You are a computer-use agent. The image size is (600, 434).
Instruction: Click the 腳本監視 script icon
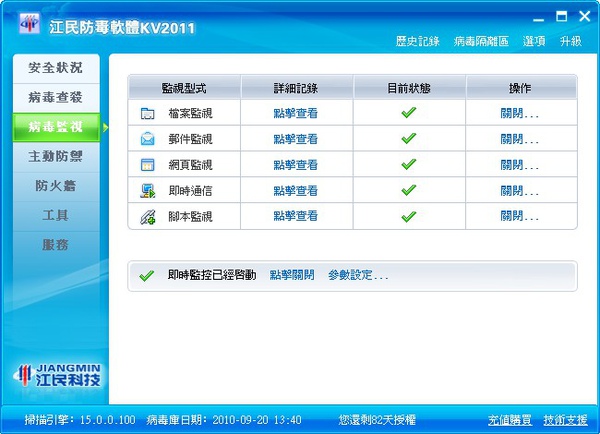point(147,217)
